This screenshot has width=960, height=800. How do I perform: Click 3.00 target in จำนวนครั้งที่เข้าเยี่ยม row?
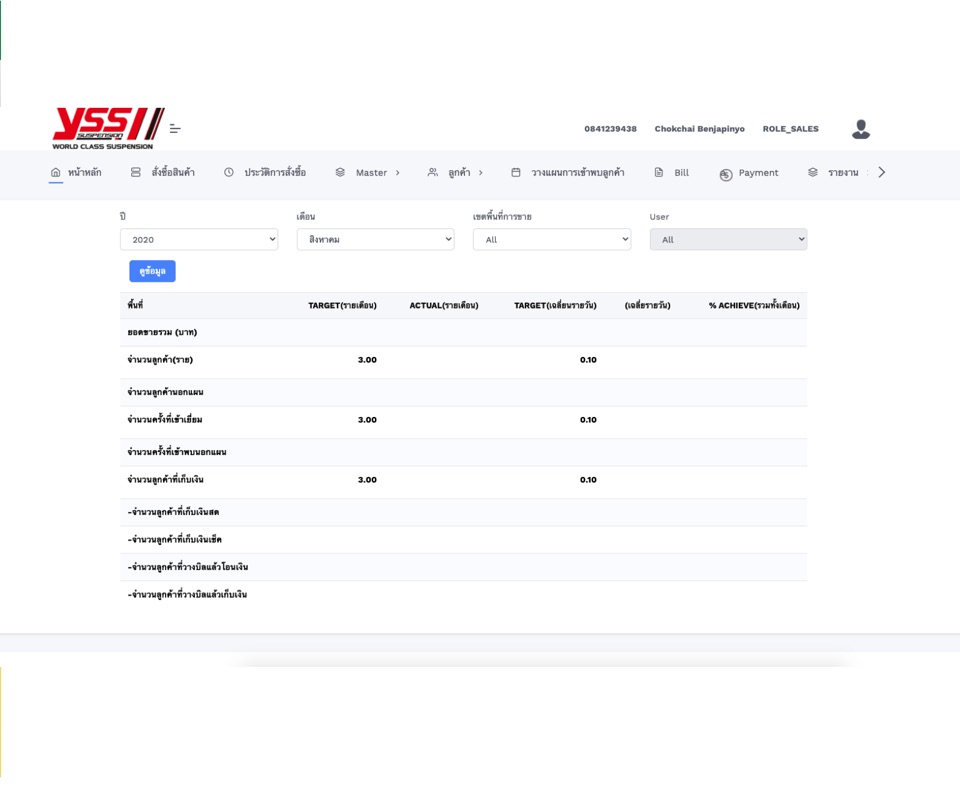pyautogui.click(x=367, y=420)
